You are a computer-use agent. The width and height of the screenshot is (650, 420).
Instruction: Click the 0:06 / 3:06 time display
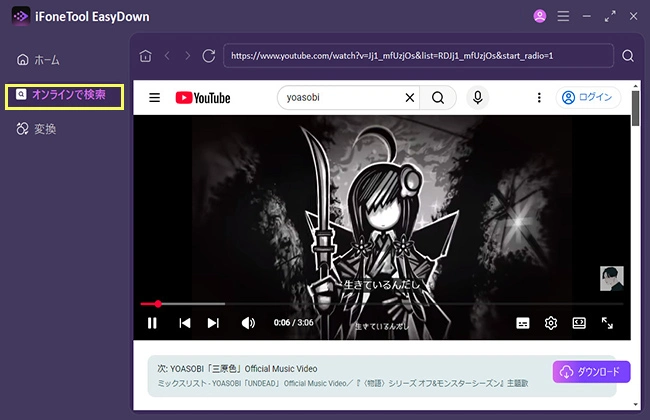tap(293, 323)
